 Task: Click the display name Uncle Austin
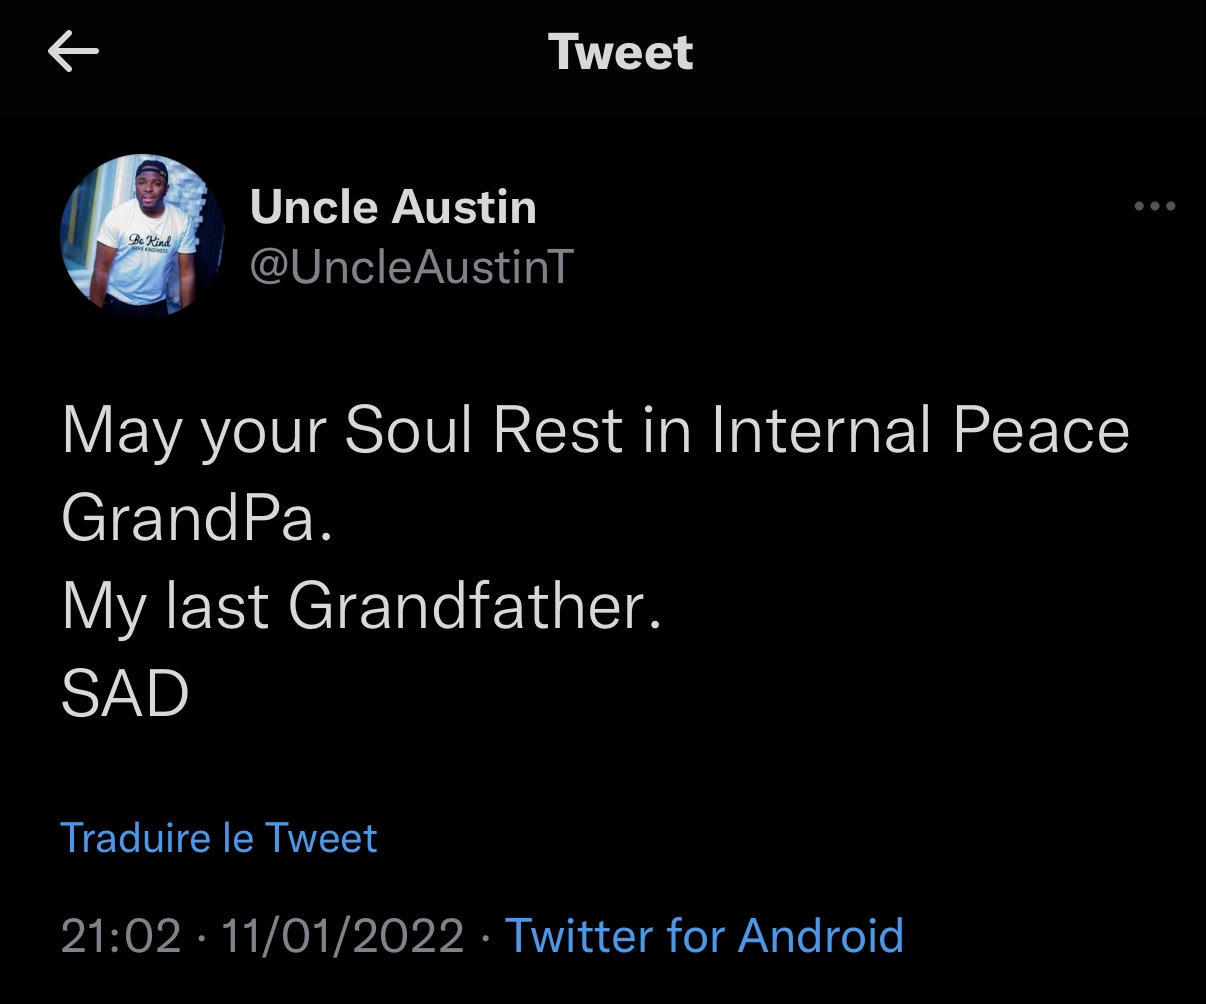pyautogui.click(x=393, y=208)
